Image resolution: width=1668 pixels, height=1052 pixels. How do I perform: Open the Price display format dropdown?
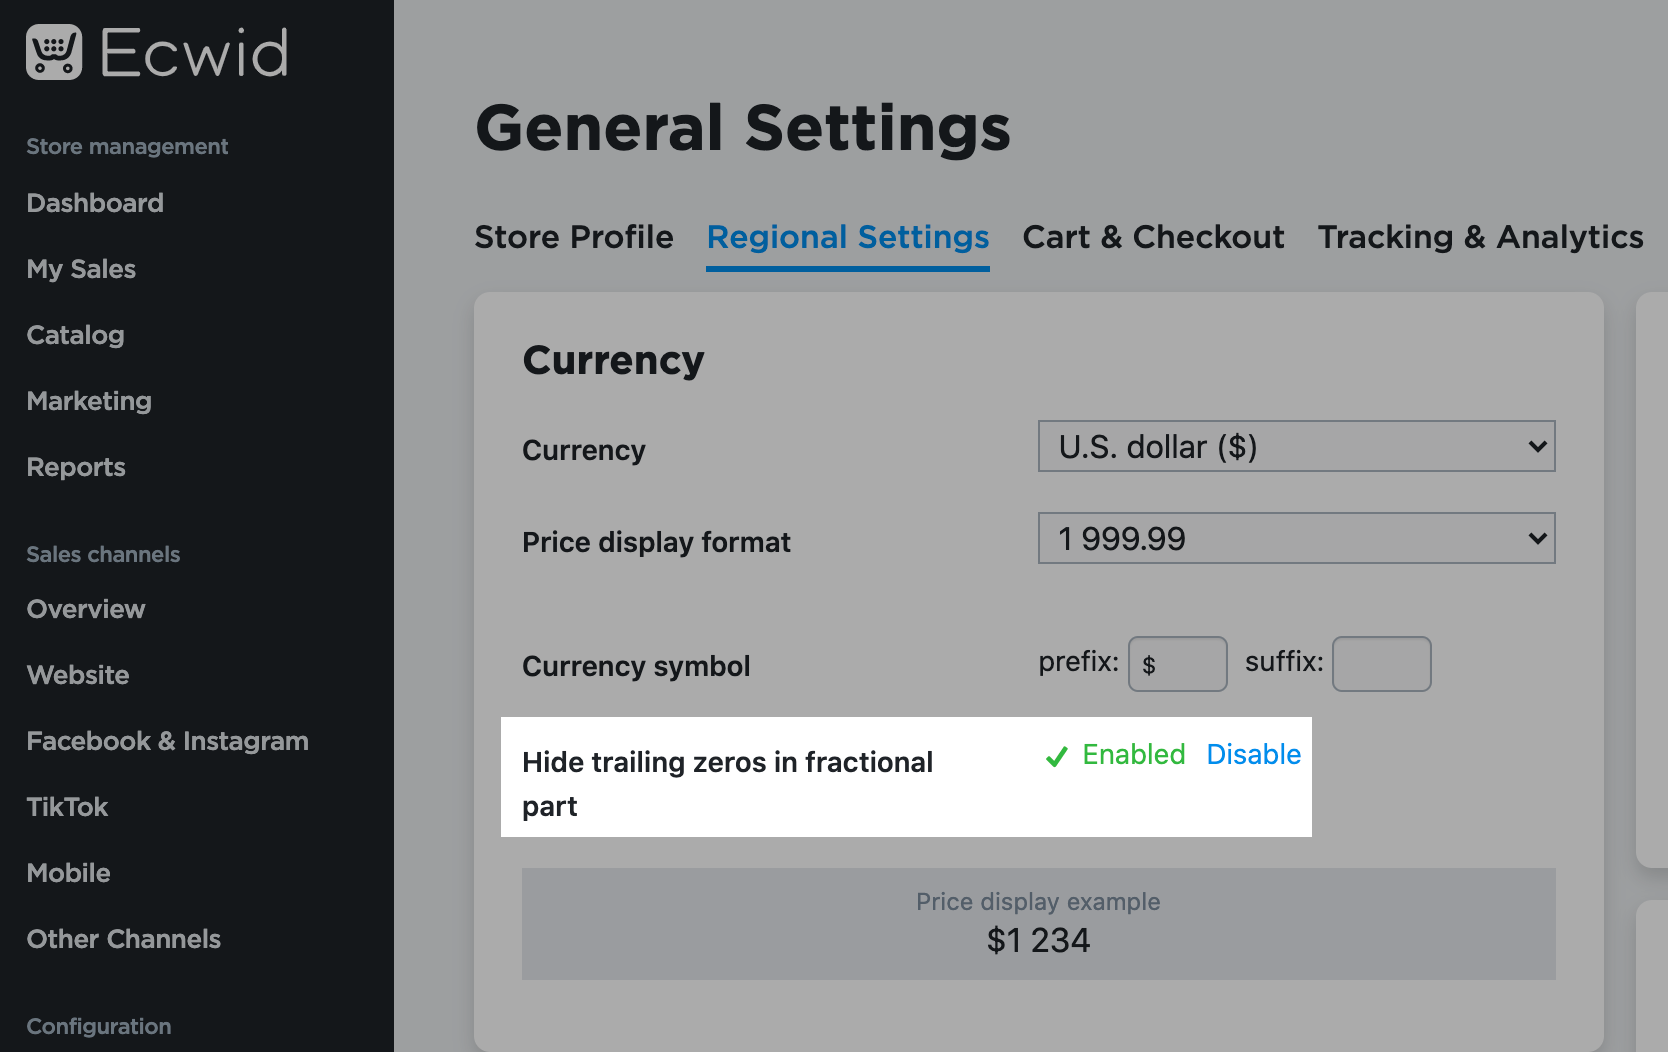point(1296,538)
